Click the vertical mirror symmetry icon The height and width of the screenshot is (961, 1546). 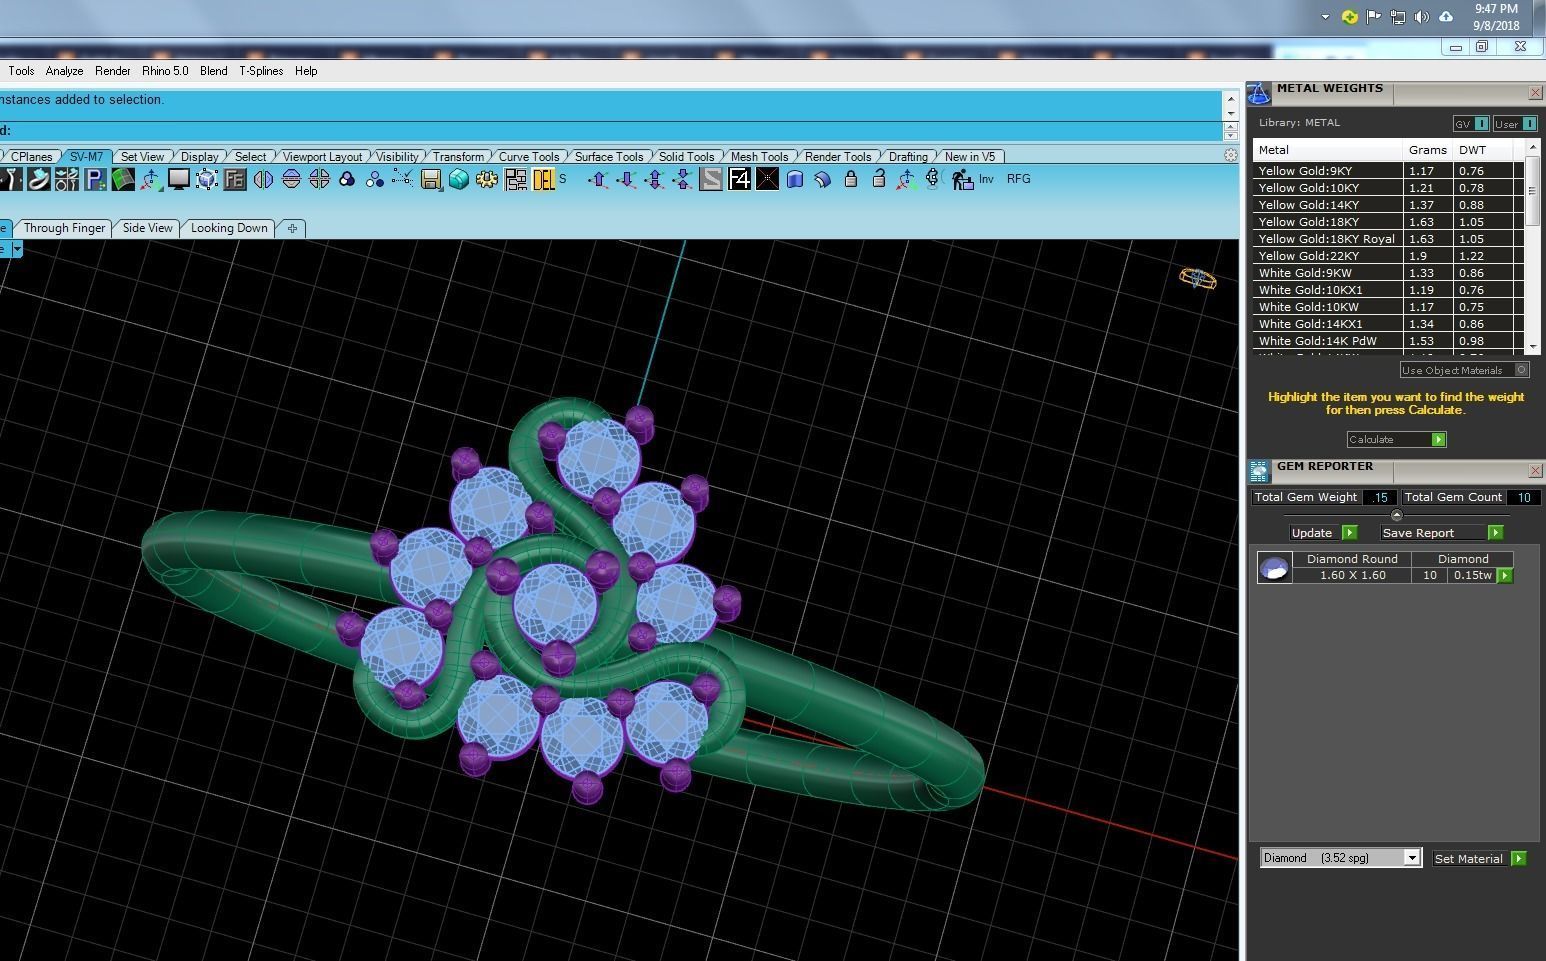(x=263, y=179)
